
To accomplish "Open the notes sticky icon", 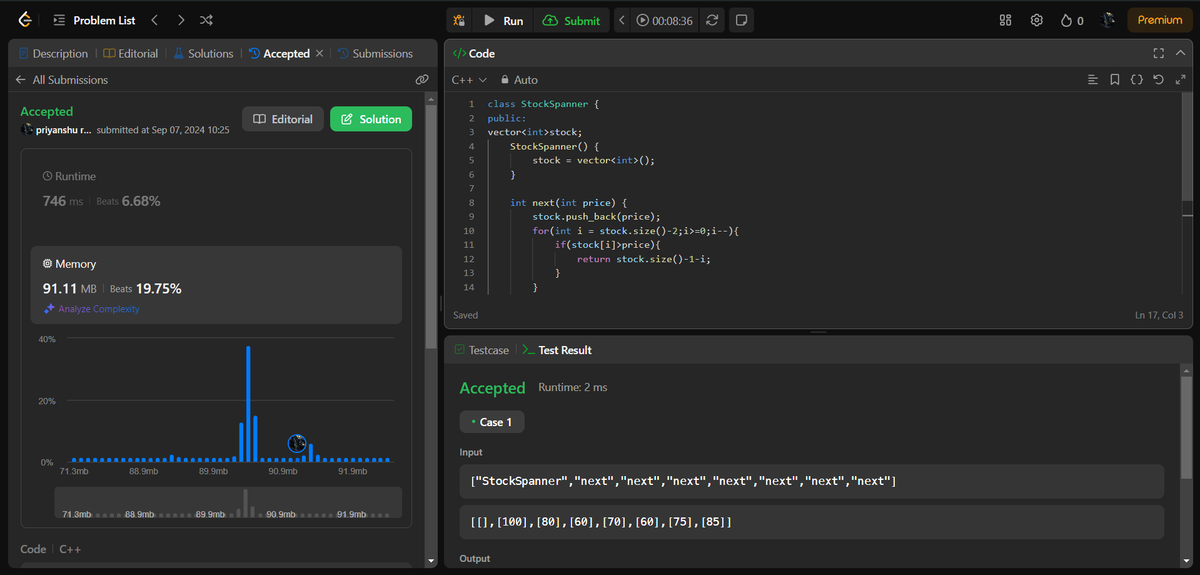I will tap(741, 20).
